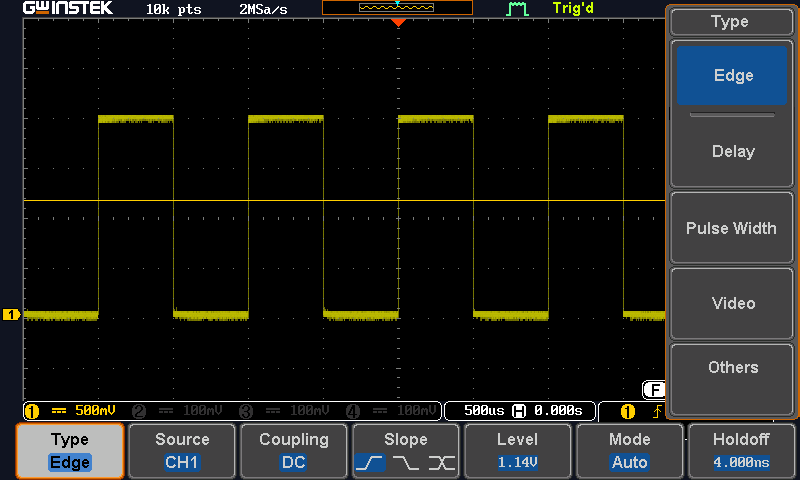Select Pulse Width trigger type

coord(731,228)
